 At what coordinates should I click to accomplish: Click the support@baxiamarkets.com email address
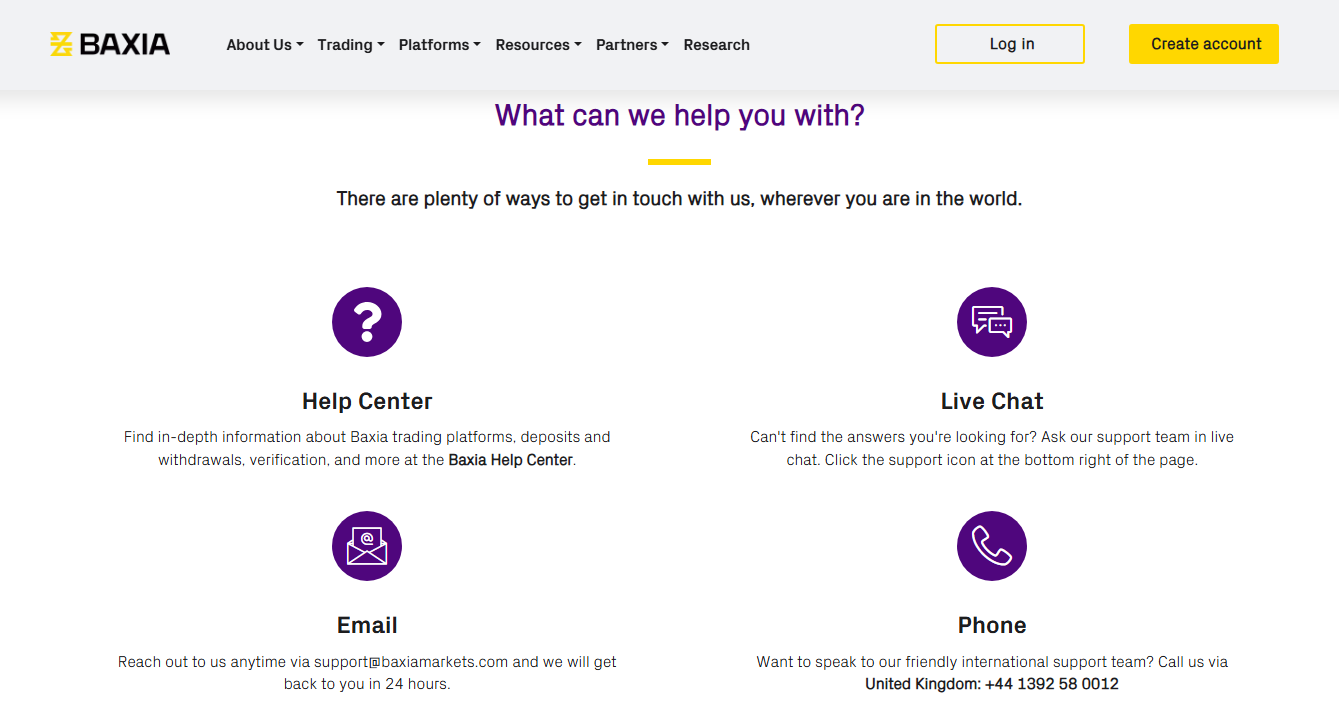click(411, 662)
